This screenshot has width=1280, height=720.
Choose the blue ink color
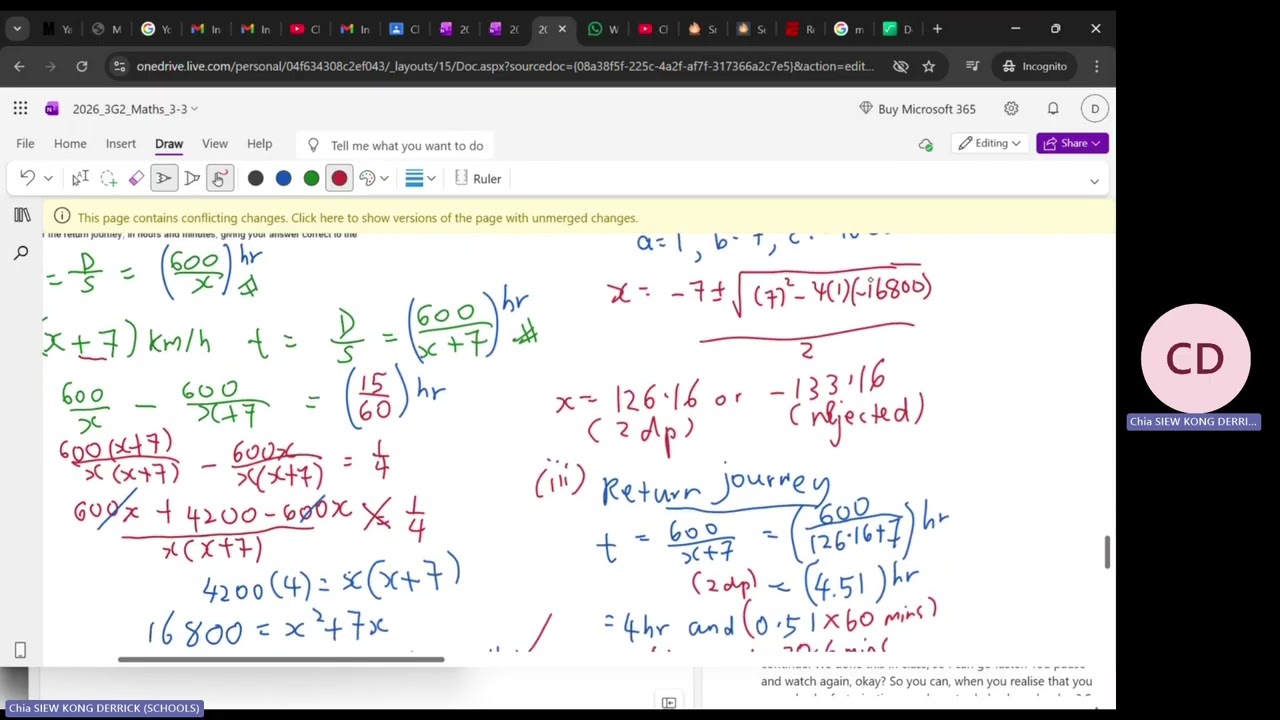pos(284,179)
